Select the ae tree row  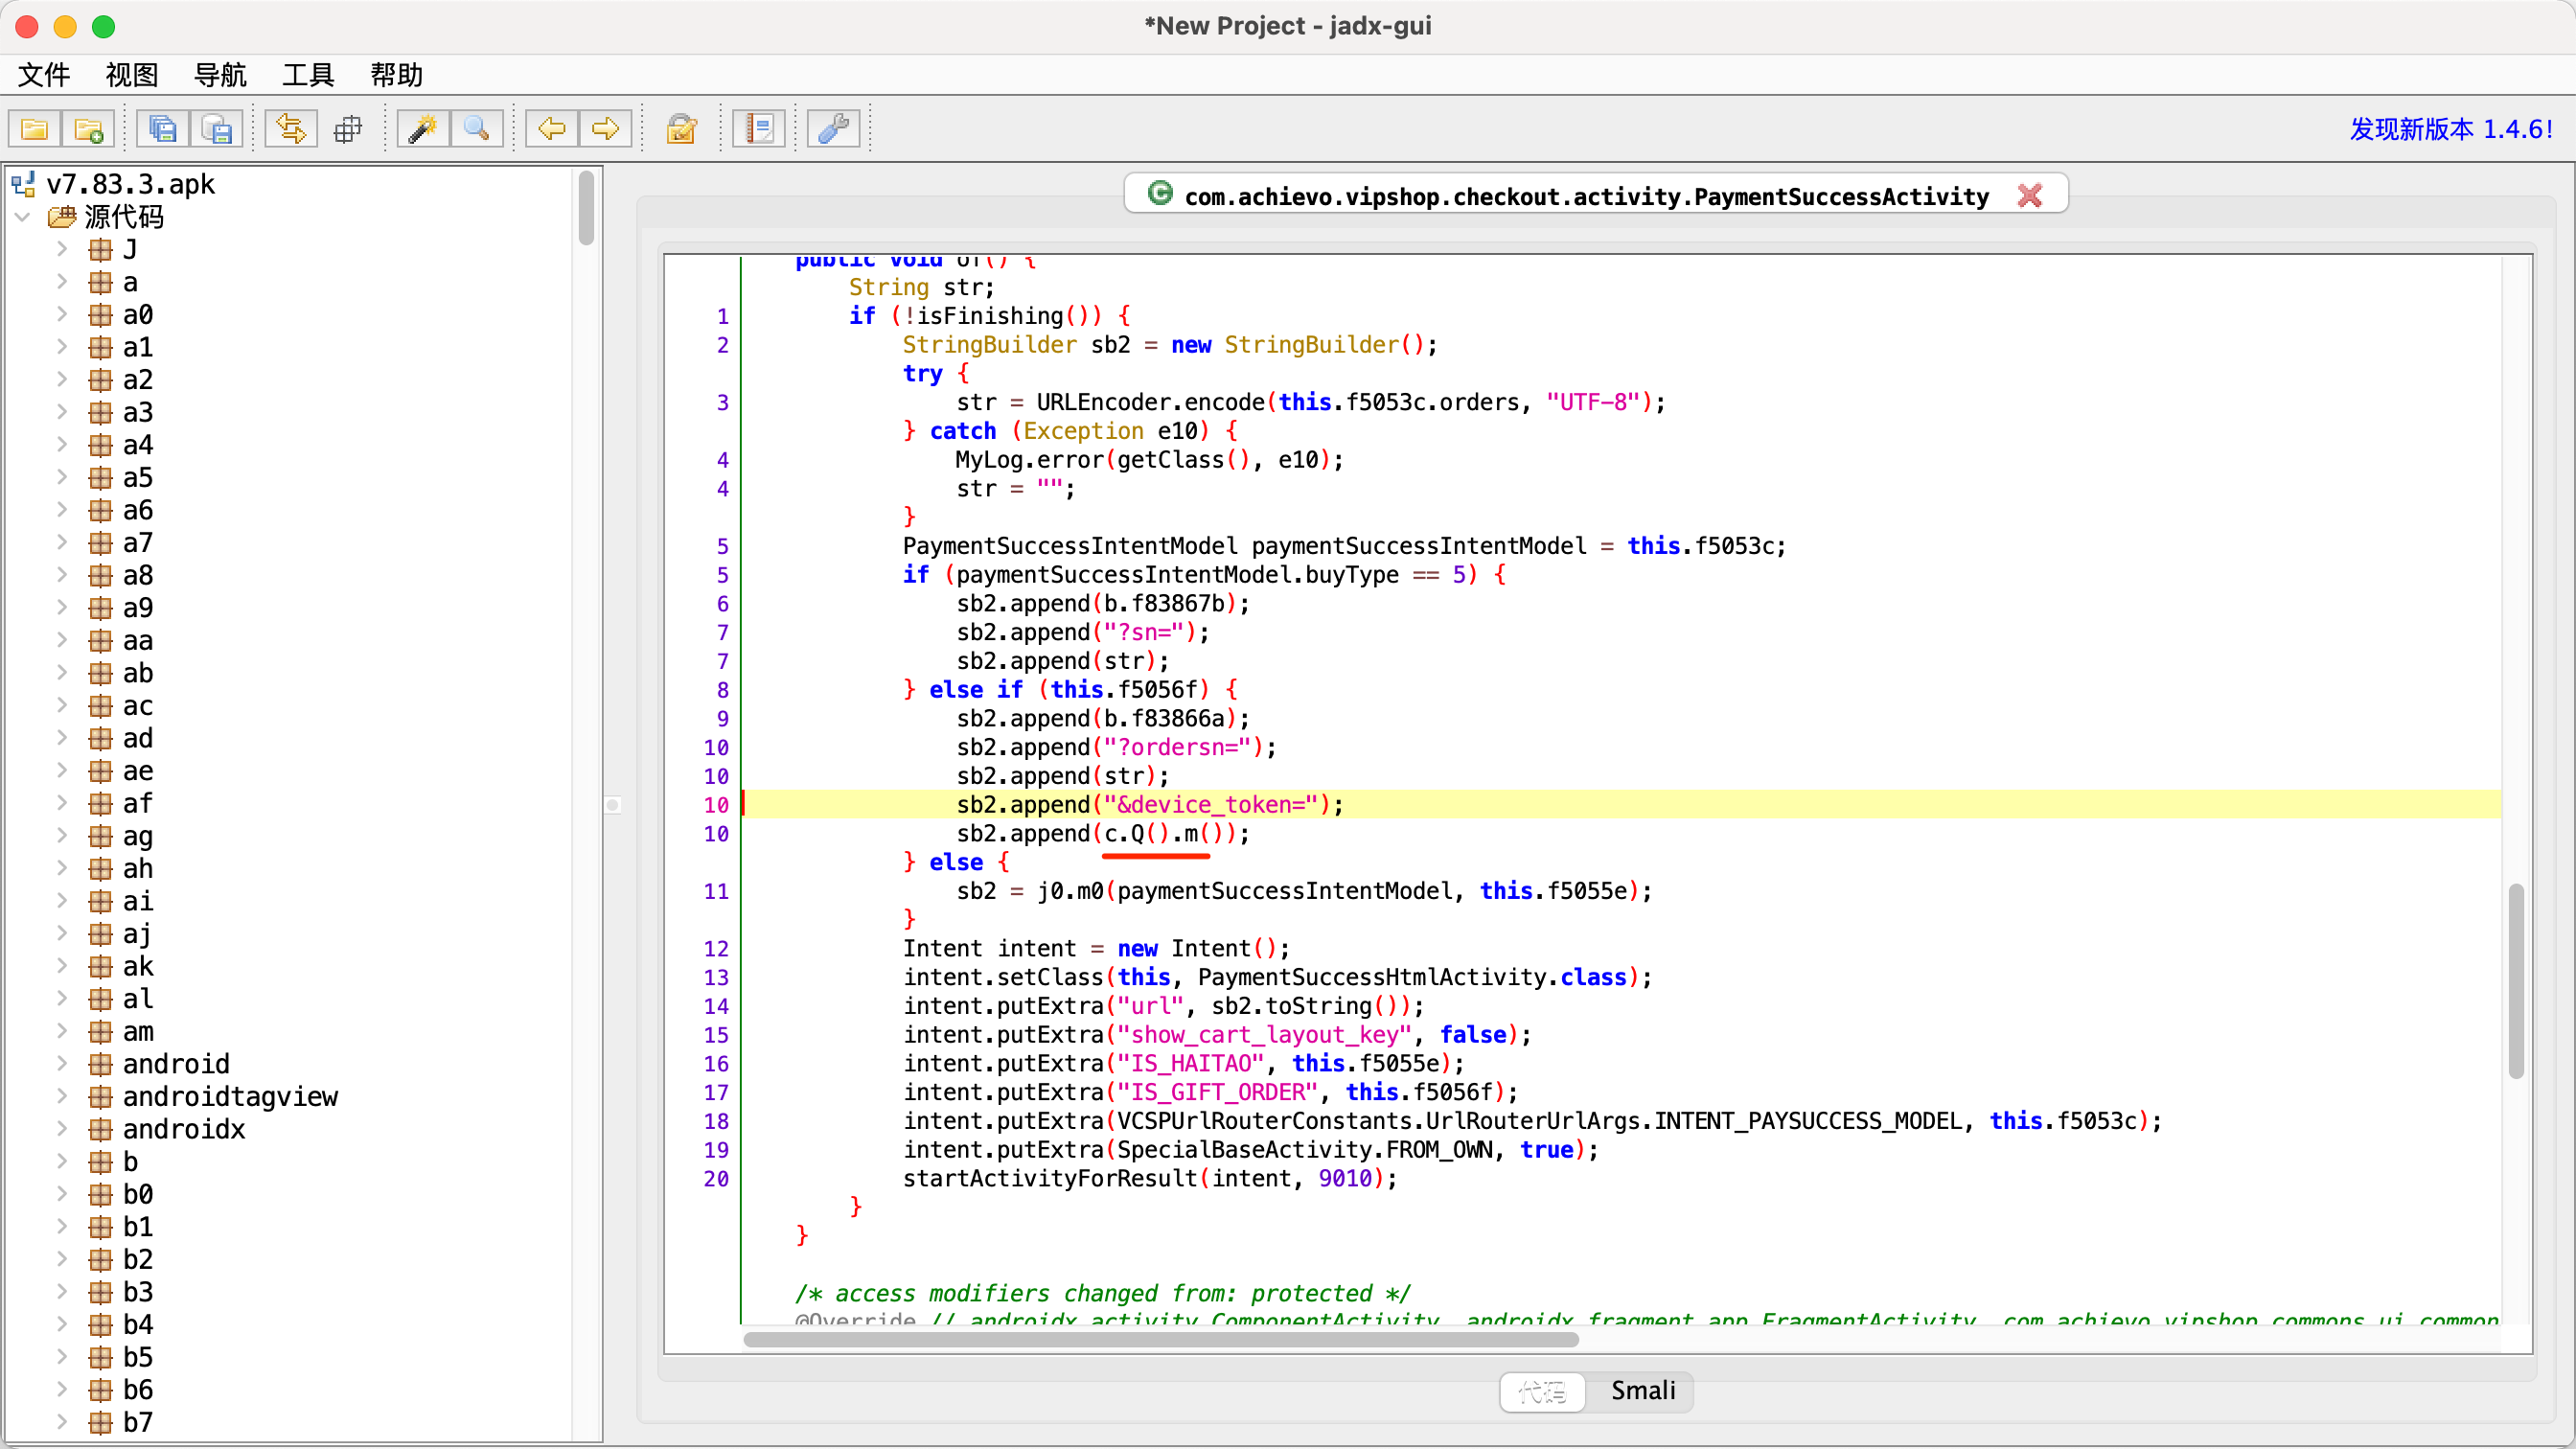120,771
